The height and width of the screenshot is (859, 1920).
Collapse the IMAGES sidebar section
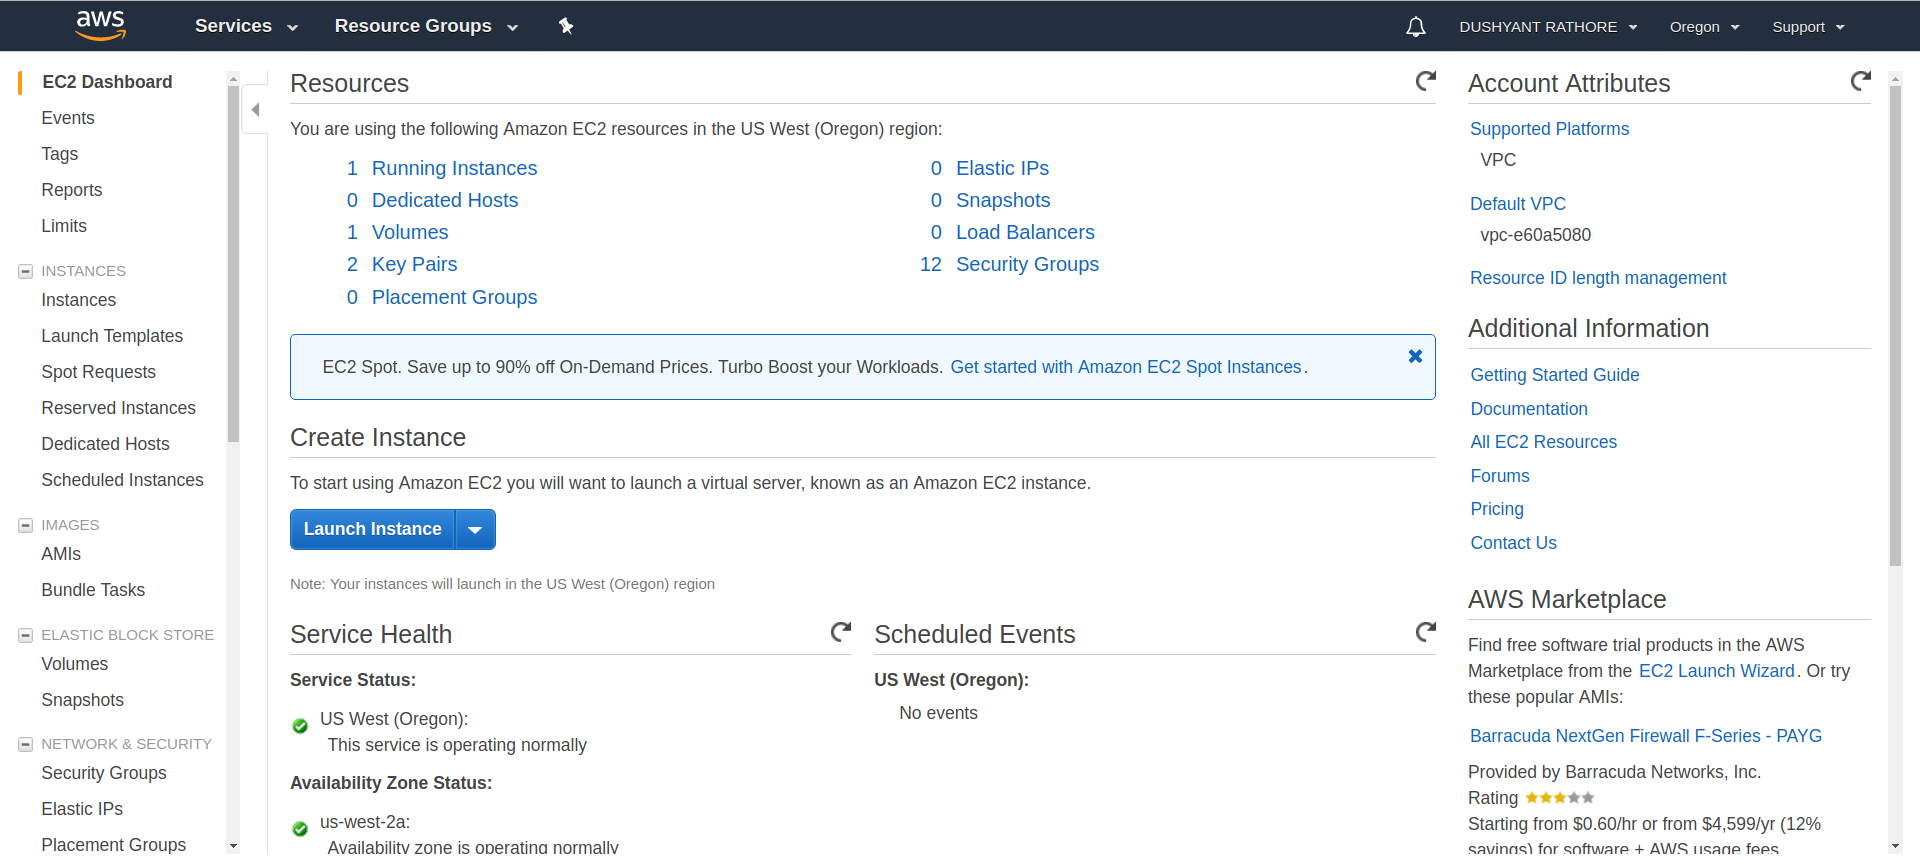pos(26,525)
